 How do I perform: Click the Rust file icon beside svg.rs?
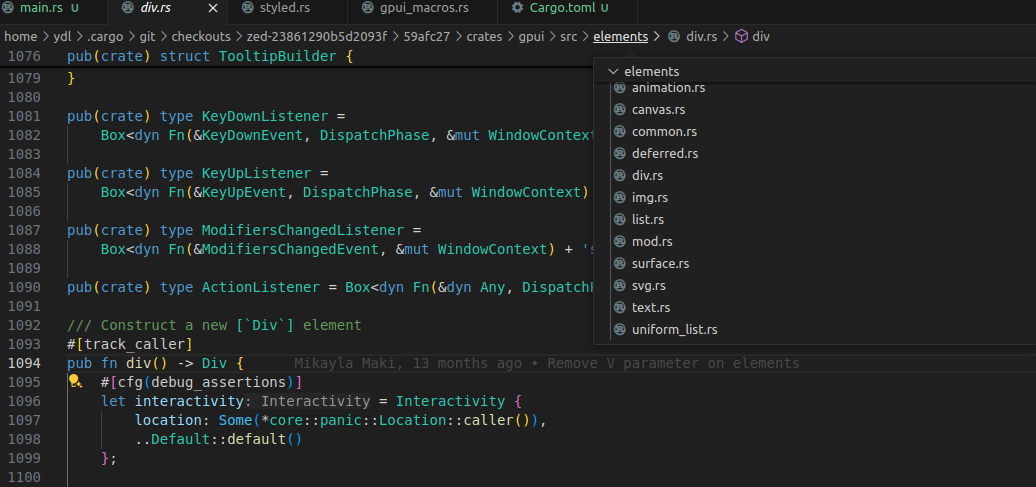tap(619, 286)
